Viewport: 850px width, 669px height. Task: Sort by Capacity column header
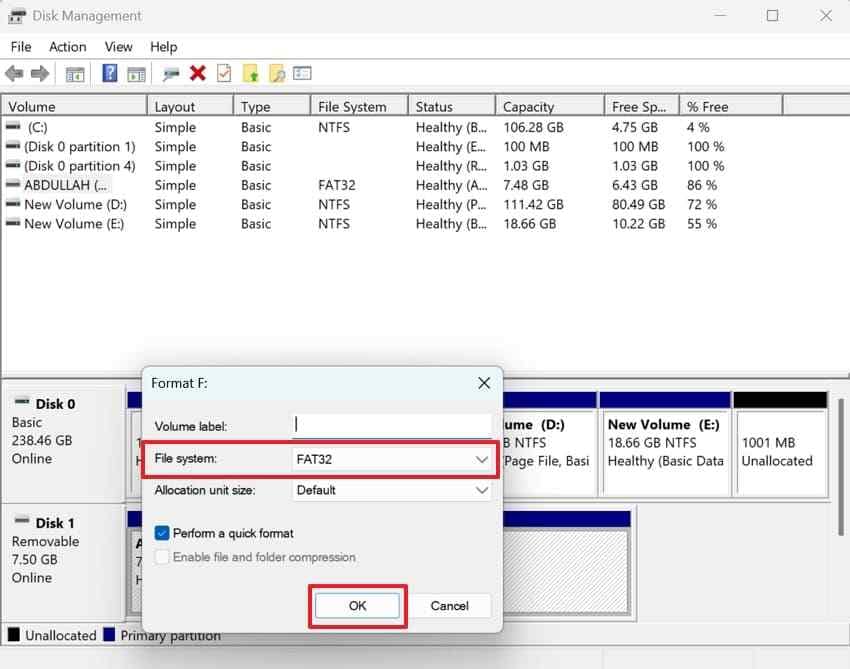click(x=550, y=106)
